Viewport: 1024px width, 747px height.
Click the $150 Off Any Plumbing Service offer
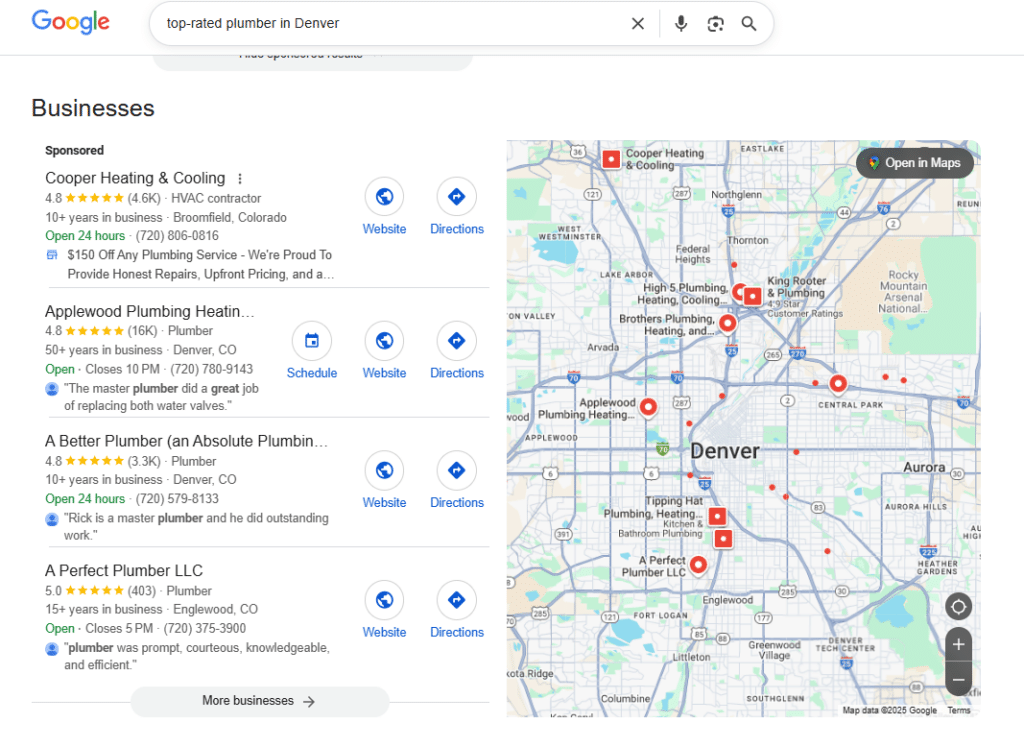[200, 264]
